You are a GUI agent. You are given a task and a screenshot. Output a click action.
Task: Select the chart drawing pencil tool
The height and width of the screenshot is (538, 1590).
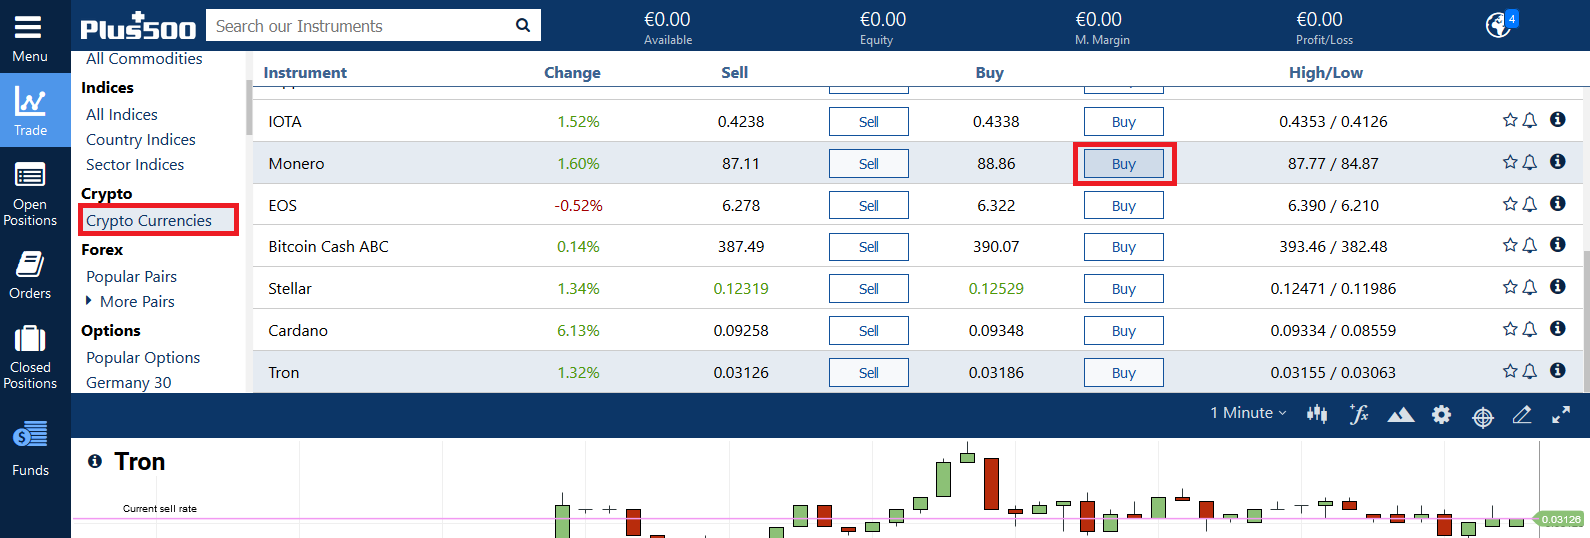(x=1522, y=414)
